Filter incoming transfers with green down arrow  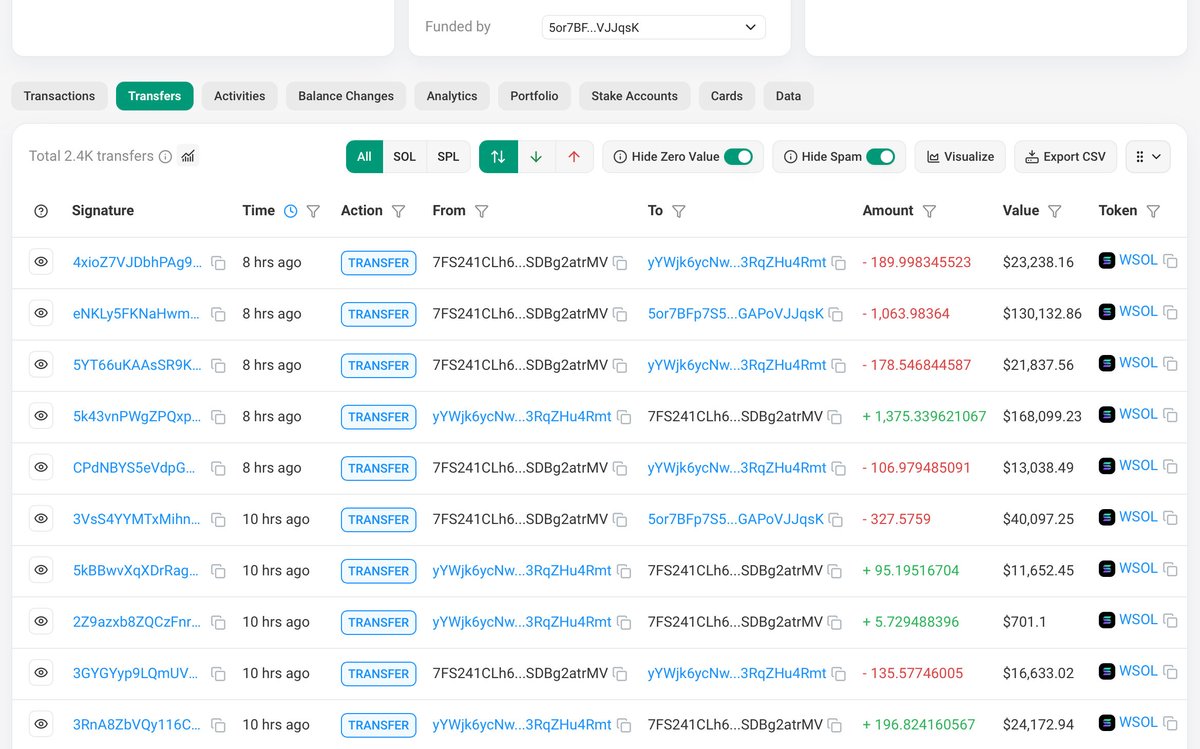(x=536, y=156)
